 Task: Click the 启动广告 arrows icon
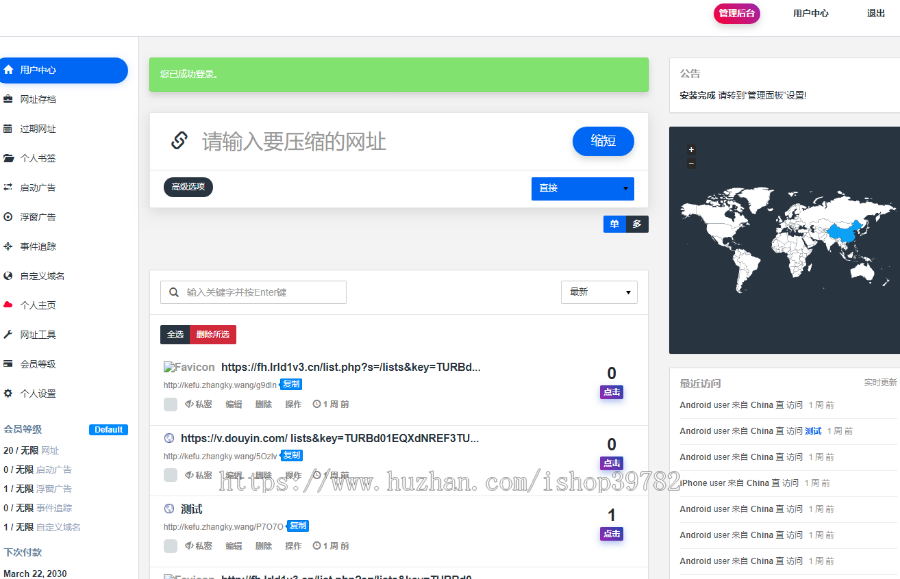point(8,187)
